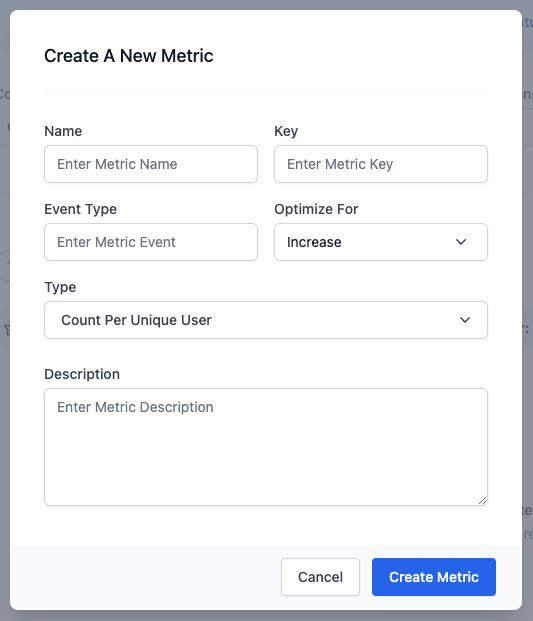Click the Type label above the dropdown
Image resolution: width=533 pixels, height=621 pixels.
click(x=60, y=287)
